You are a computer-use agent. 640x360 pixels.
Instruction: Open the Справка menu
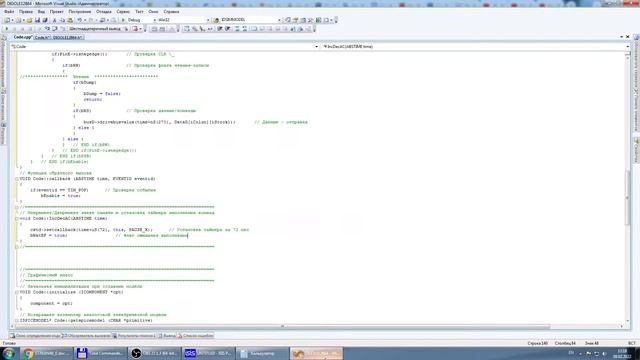tap(171, 12)
